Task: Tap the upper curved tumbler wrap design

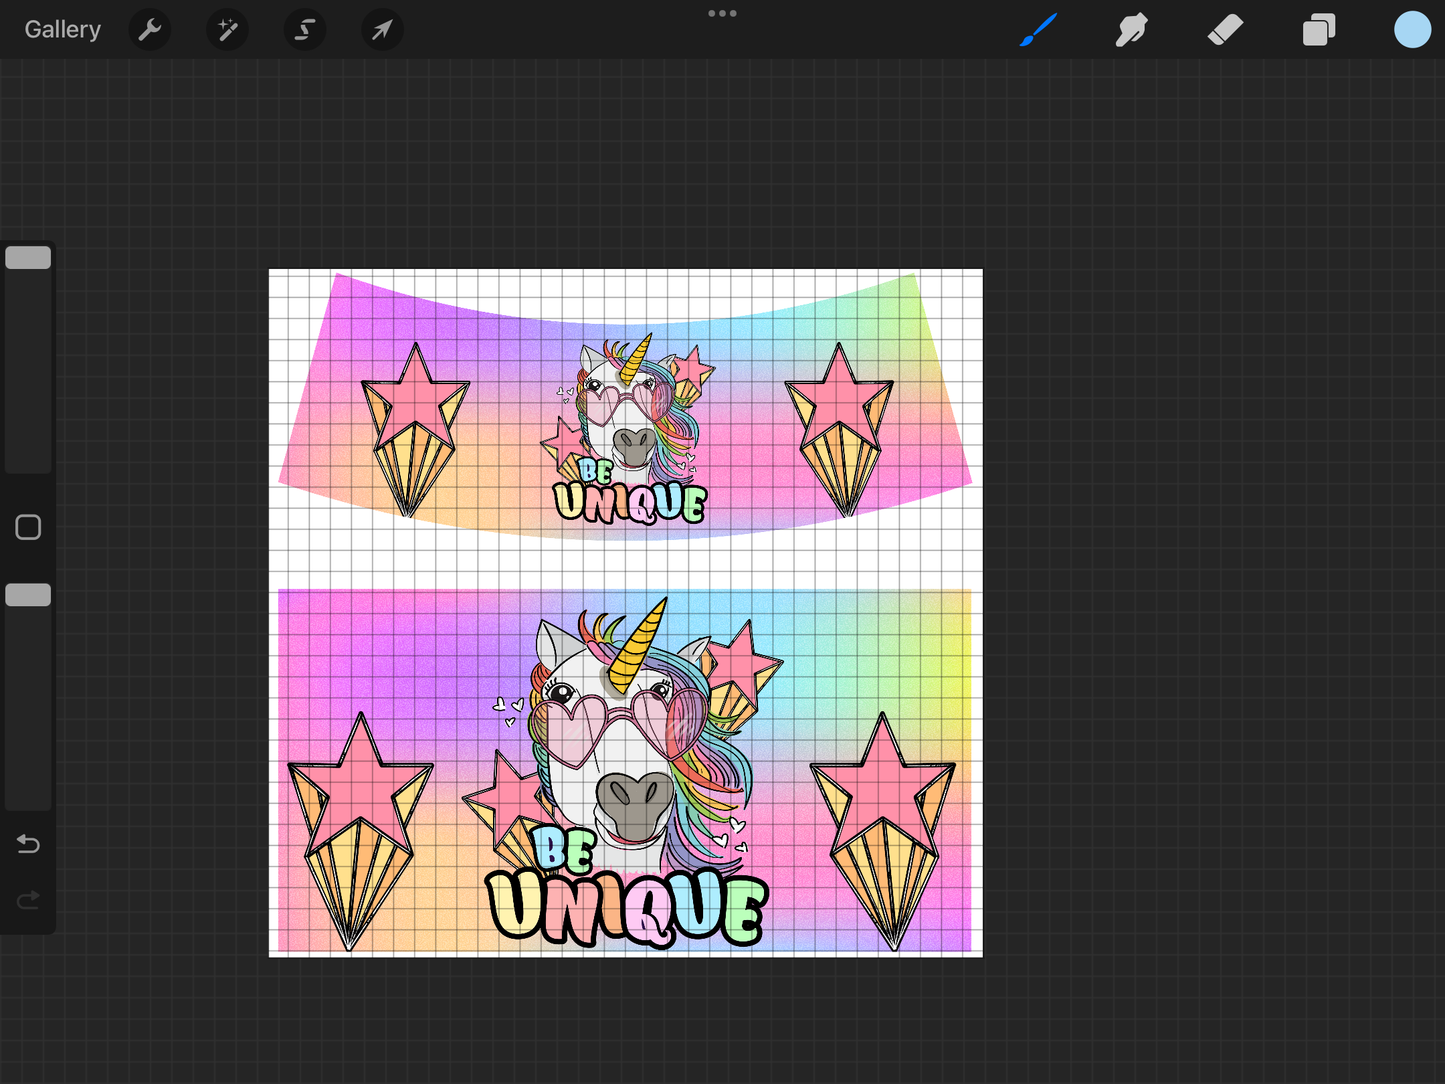Action: point(625,410)
